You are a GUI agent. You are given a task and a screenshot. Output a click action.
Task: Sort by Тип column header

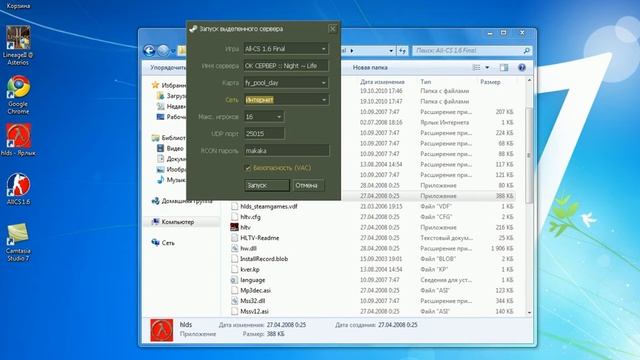[425, 82]
